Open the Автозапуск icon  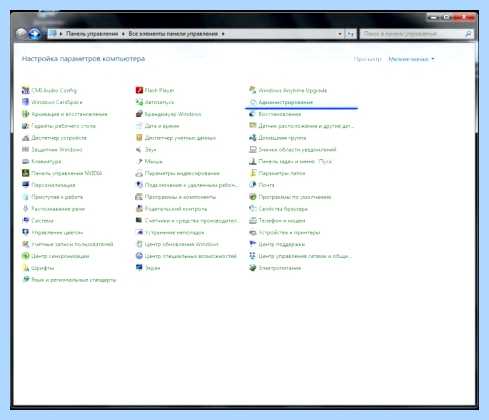pos(139,102)
